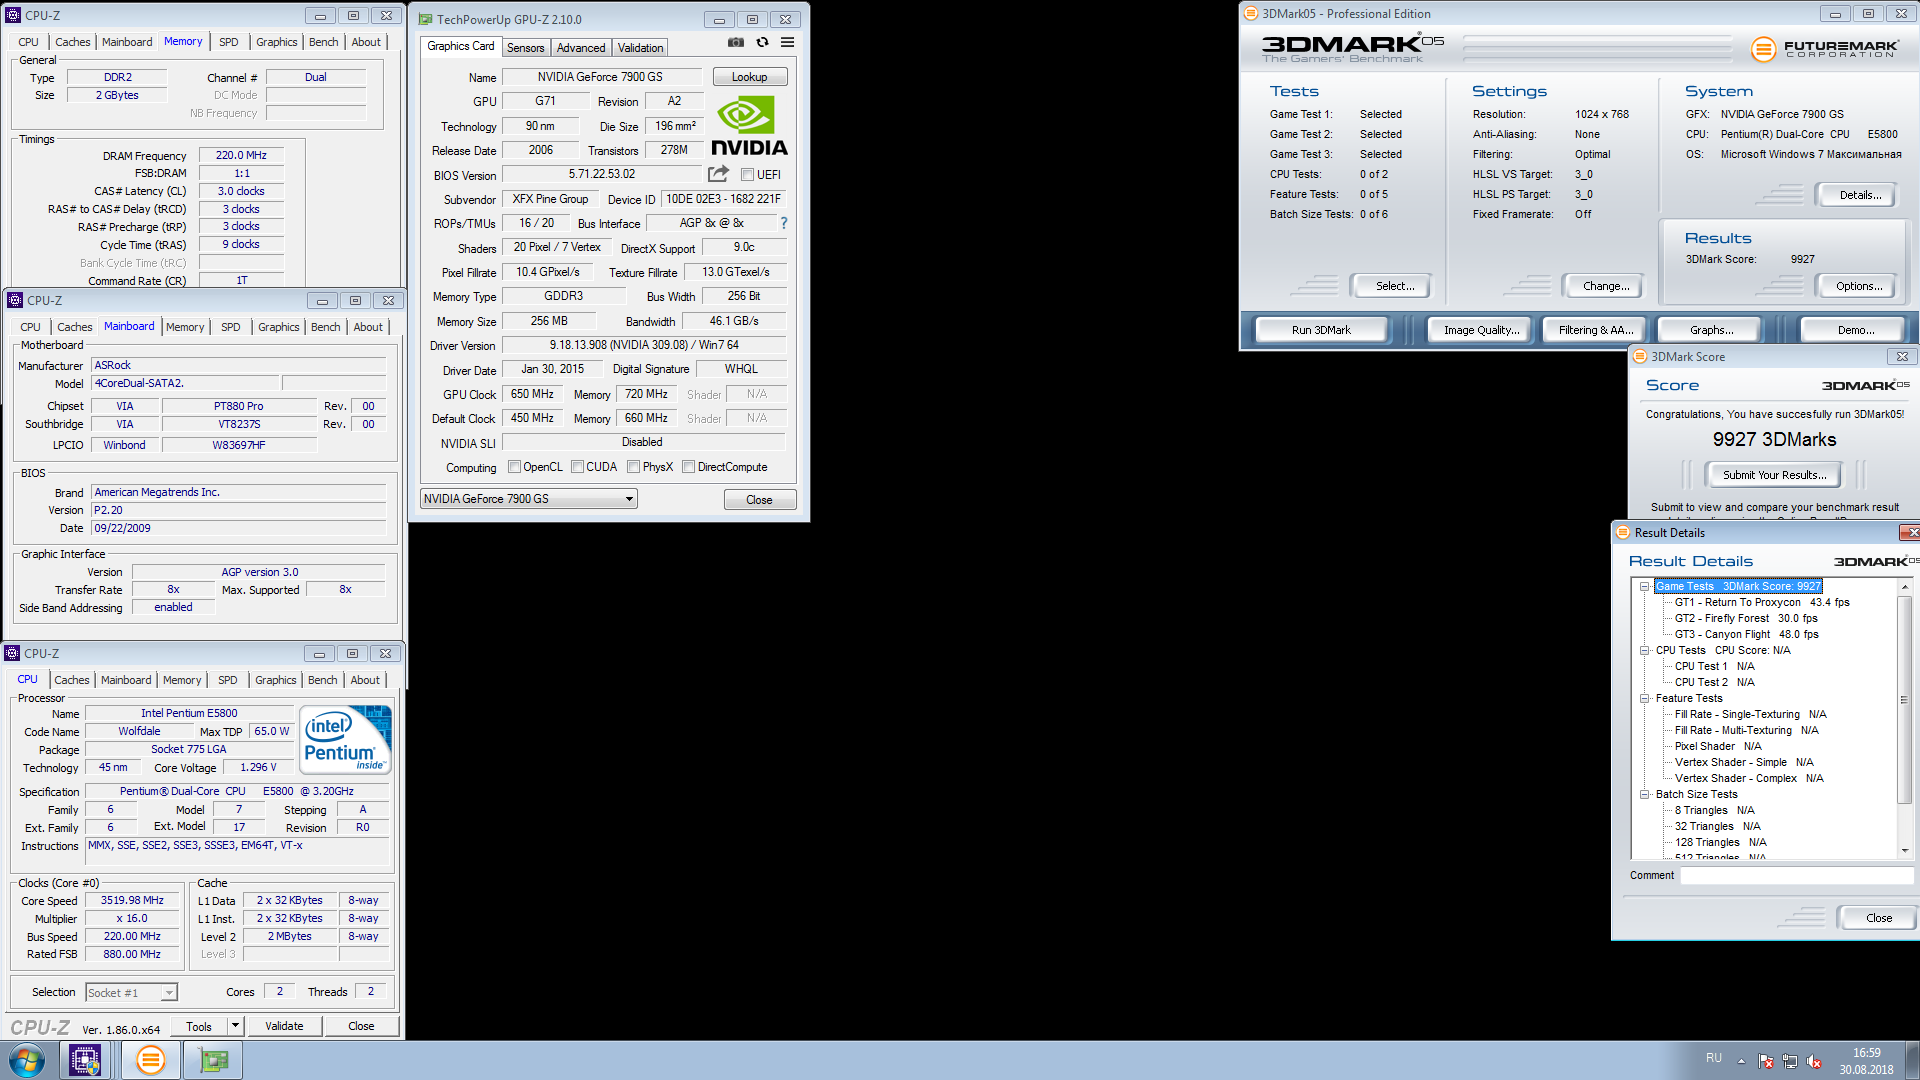Click the action center flag tray icon
Image resolution: width=1920 pixels, height=1080 pixels.
tap(1766, 1061)
